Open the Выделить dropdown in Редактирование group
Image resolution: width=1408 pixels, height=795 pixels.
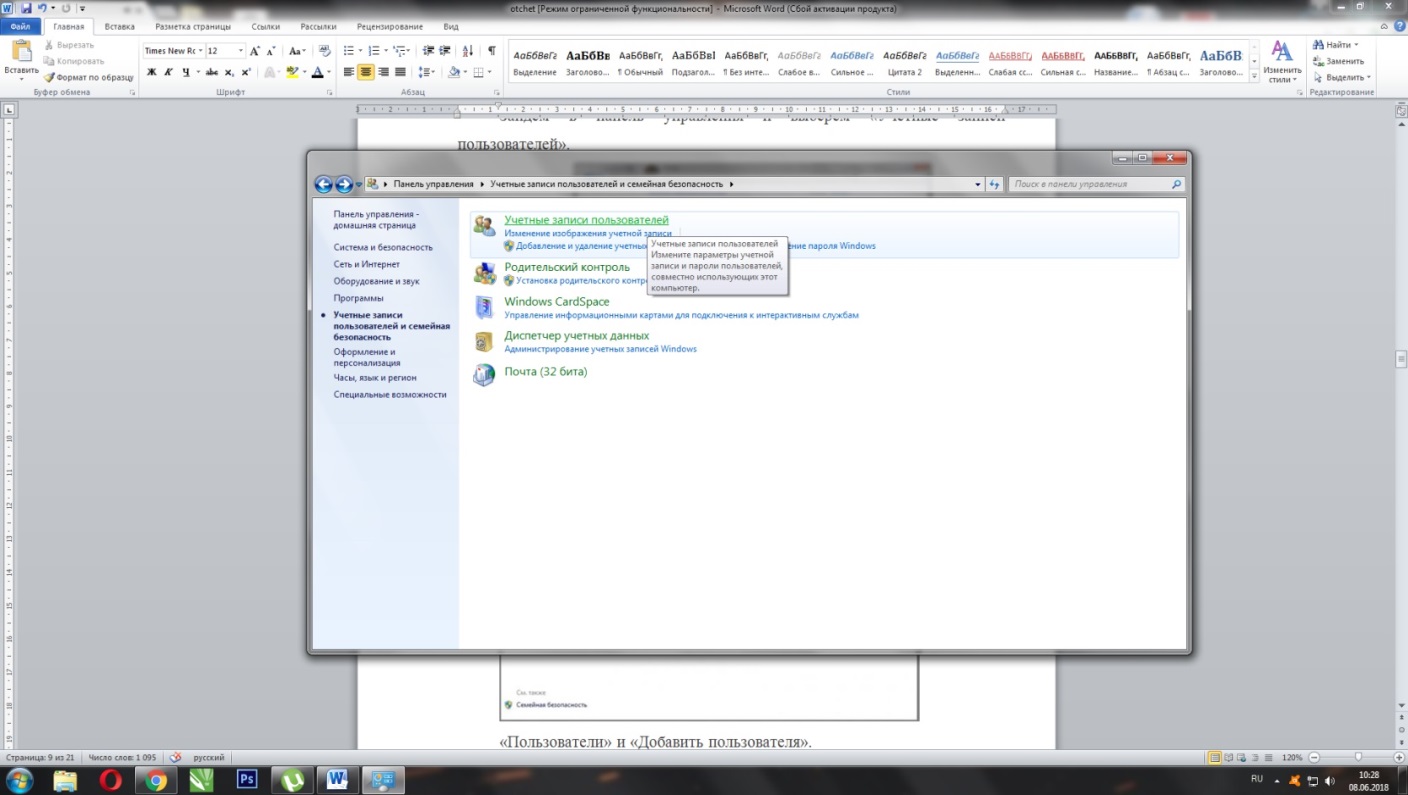click(1341, 77)
